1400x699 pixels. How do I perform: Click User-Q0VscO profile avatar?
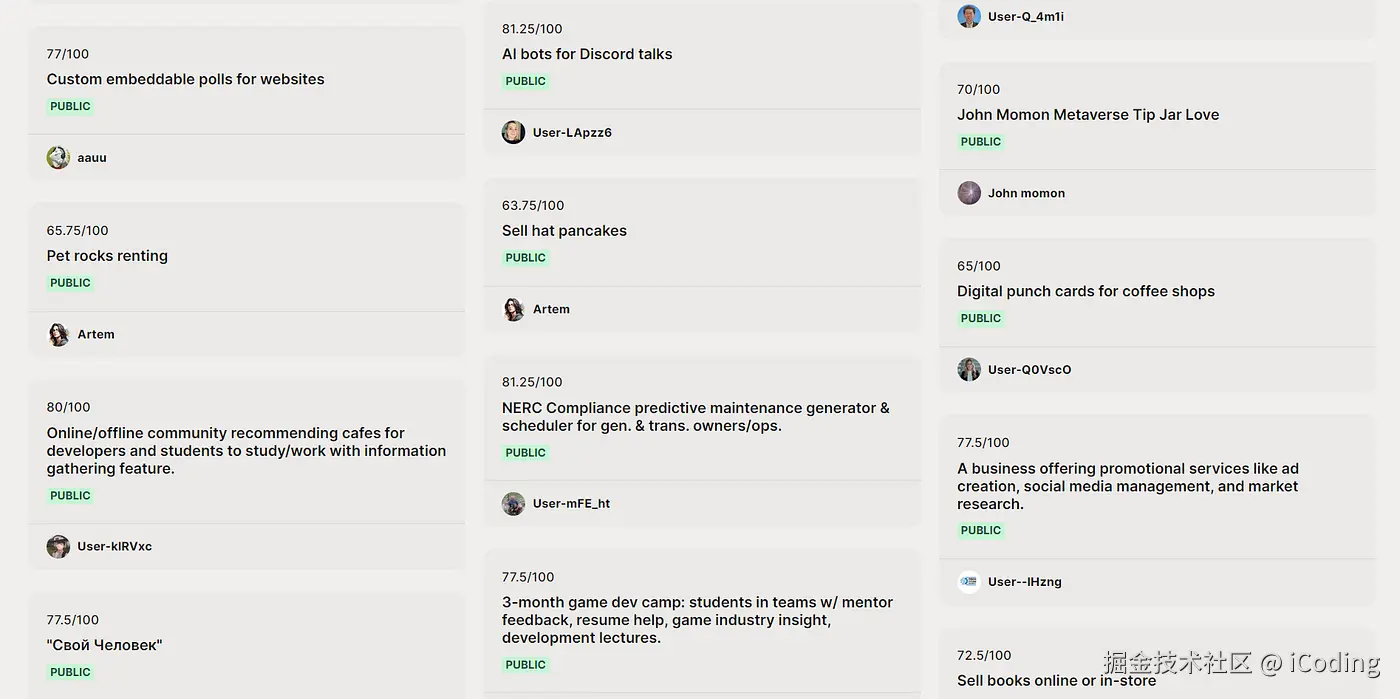click(969, 370)
